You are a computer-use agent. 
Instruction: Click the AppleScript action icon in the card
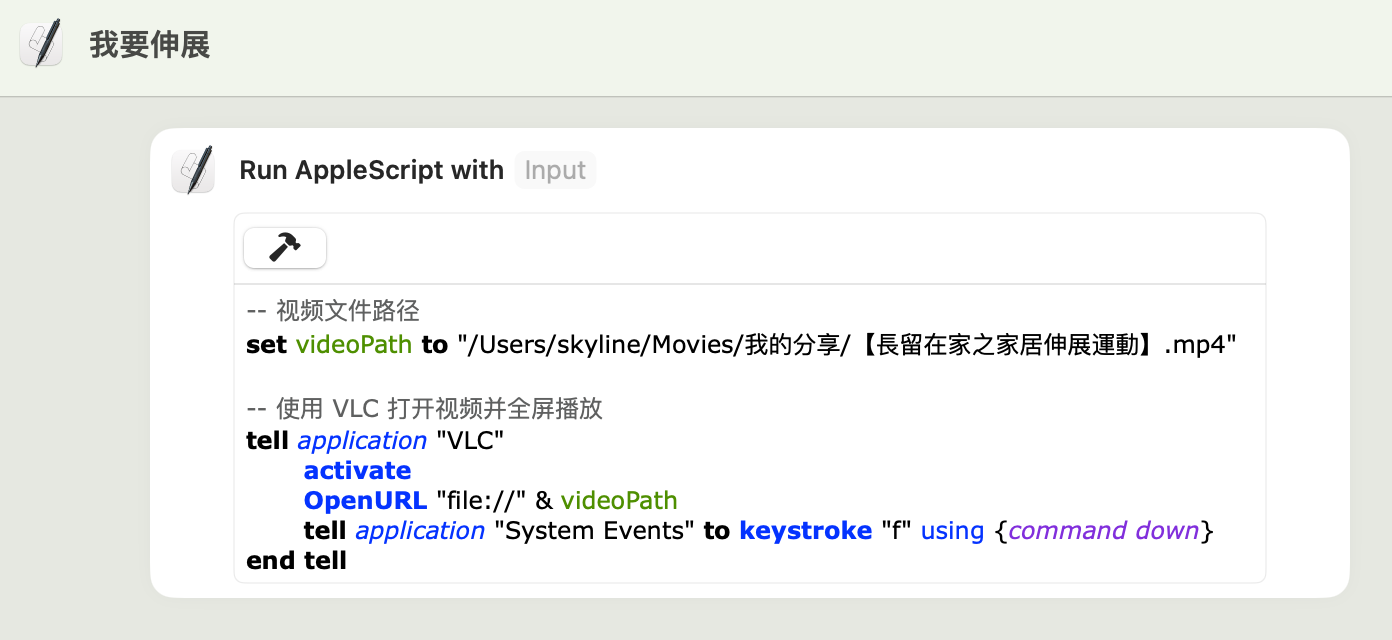[193, 170]
